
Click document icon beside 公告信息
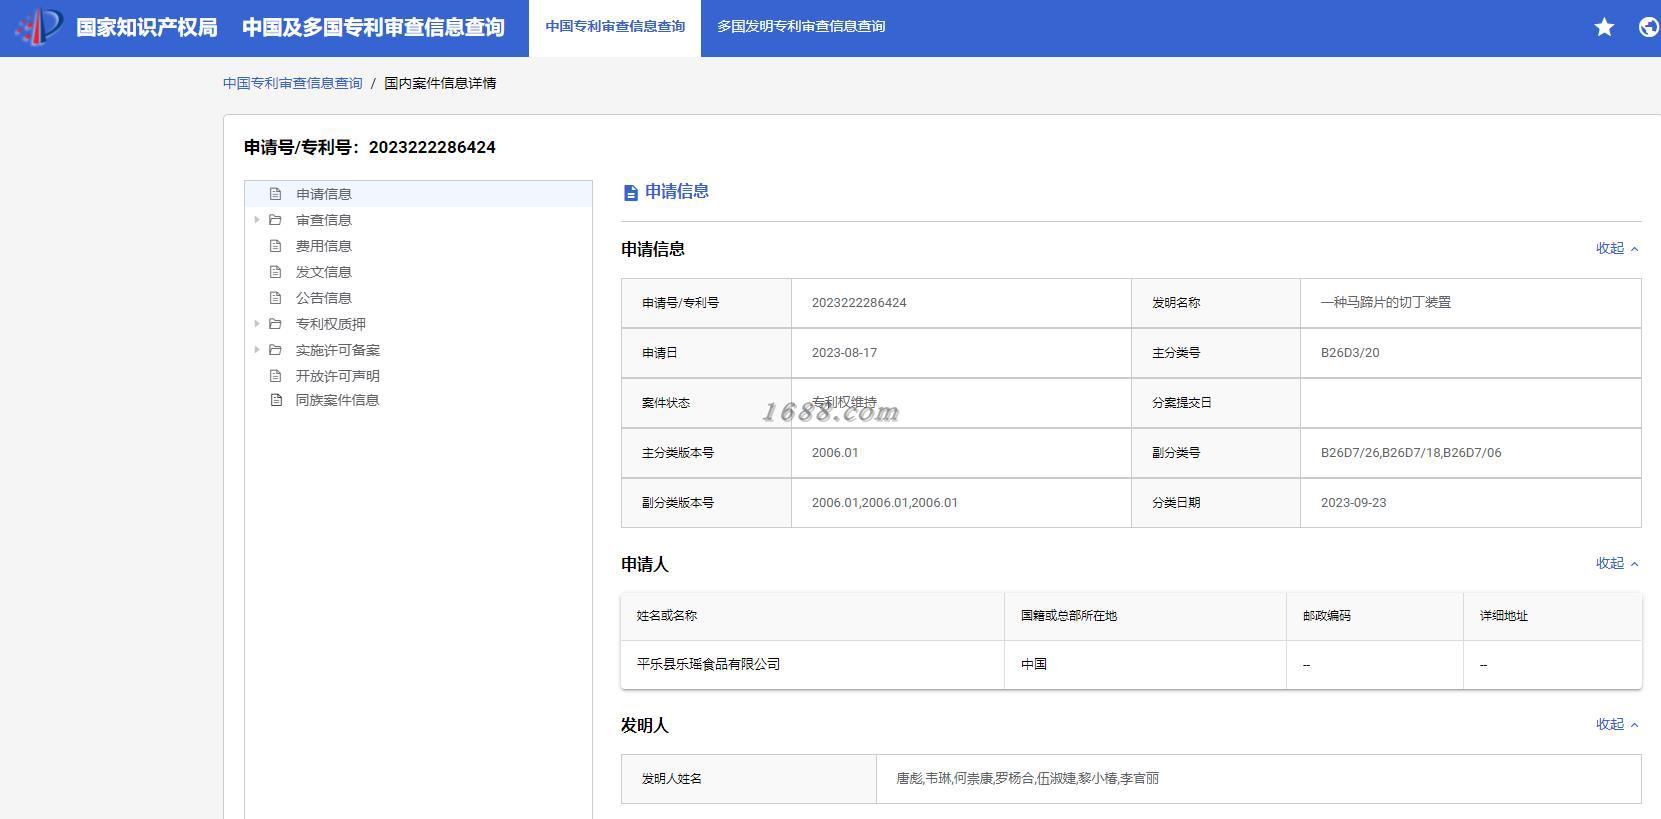[x=275, y=298]
